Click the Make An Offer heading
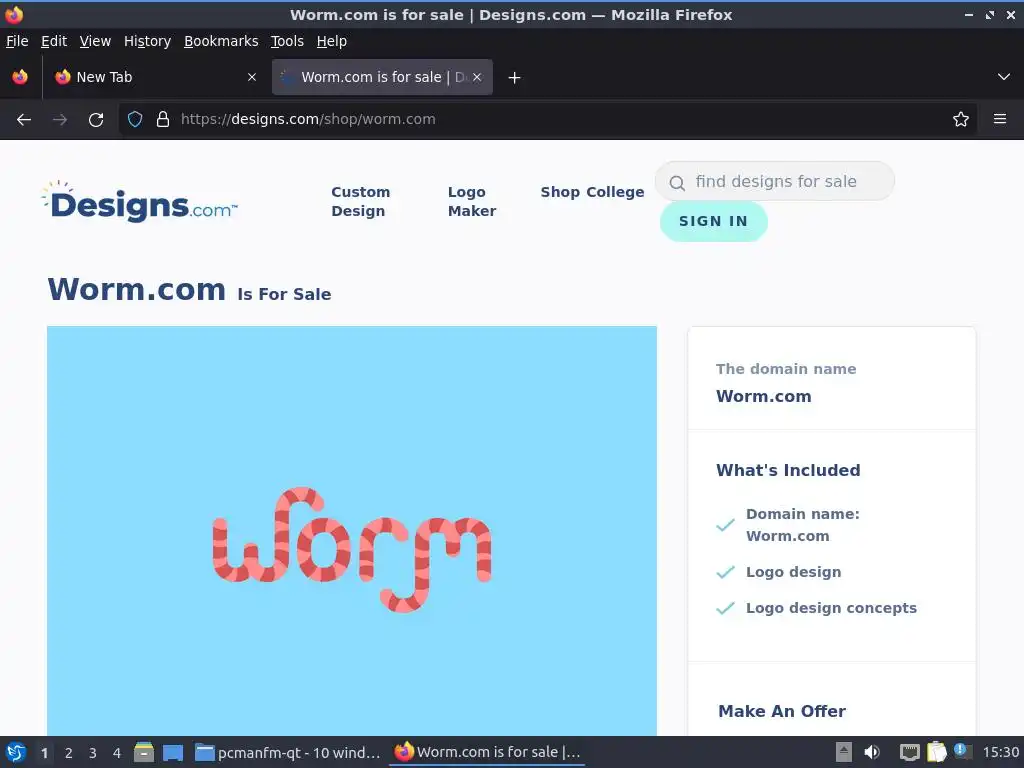This screenshot has height=768, width=1024. coord(782,711)
